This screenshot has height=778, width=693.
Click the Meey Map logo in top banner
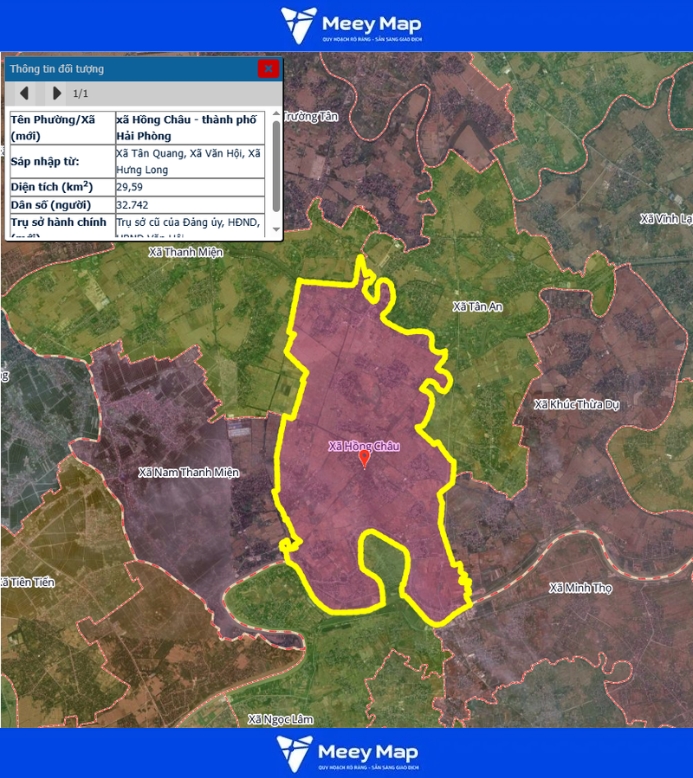(351, 25)
